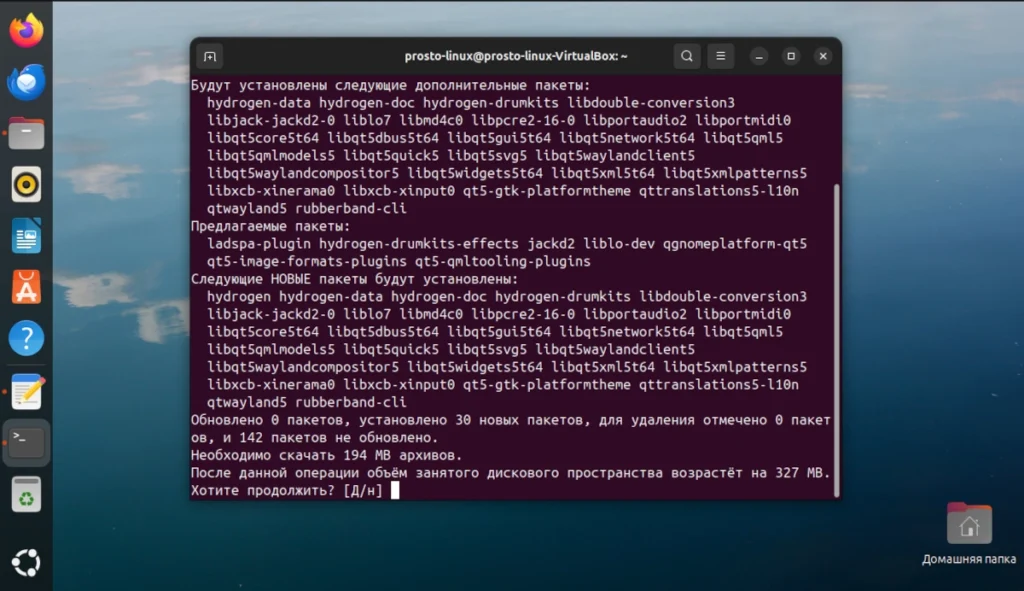Click the 'jackd2' suggested package
This screenshot has width=1024, height=591.
551,244
